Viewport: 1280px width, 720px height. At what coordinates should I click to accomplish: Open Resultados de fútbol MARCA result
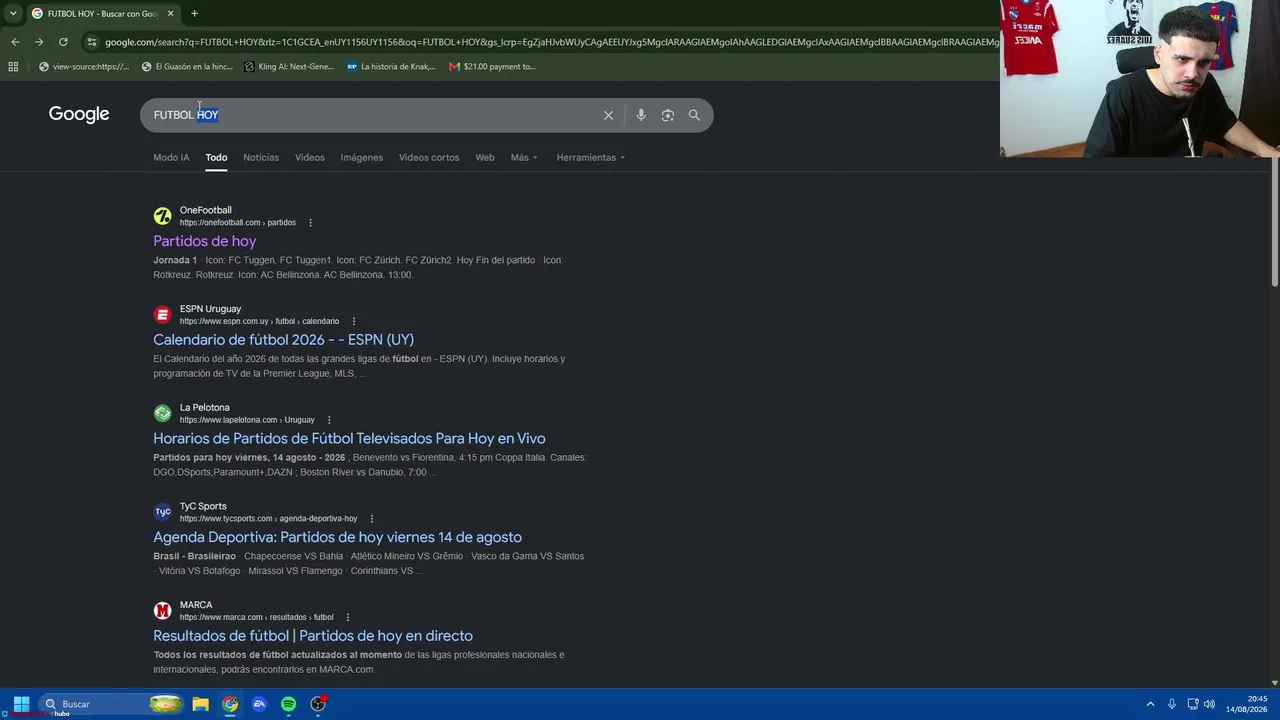point(313,636)
